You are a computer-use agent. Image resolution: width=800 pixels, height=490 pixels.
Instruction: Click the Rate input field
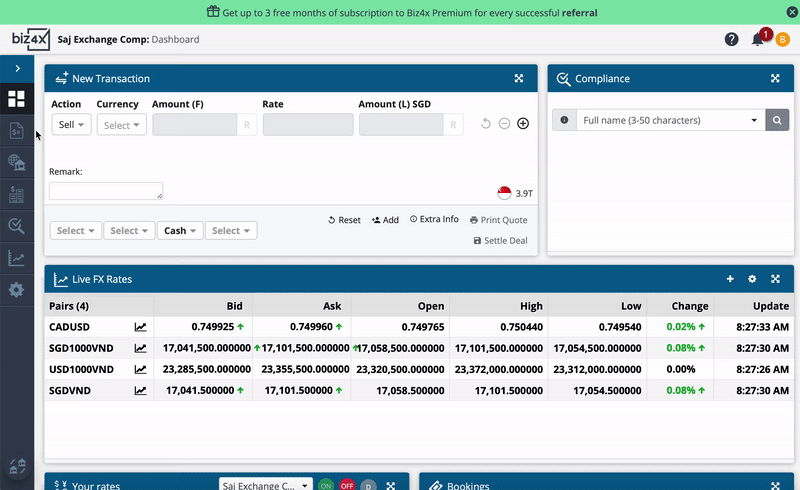coord(308,125)
